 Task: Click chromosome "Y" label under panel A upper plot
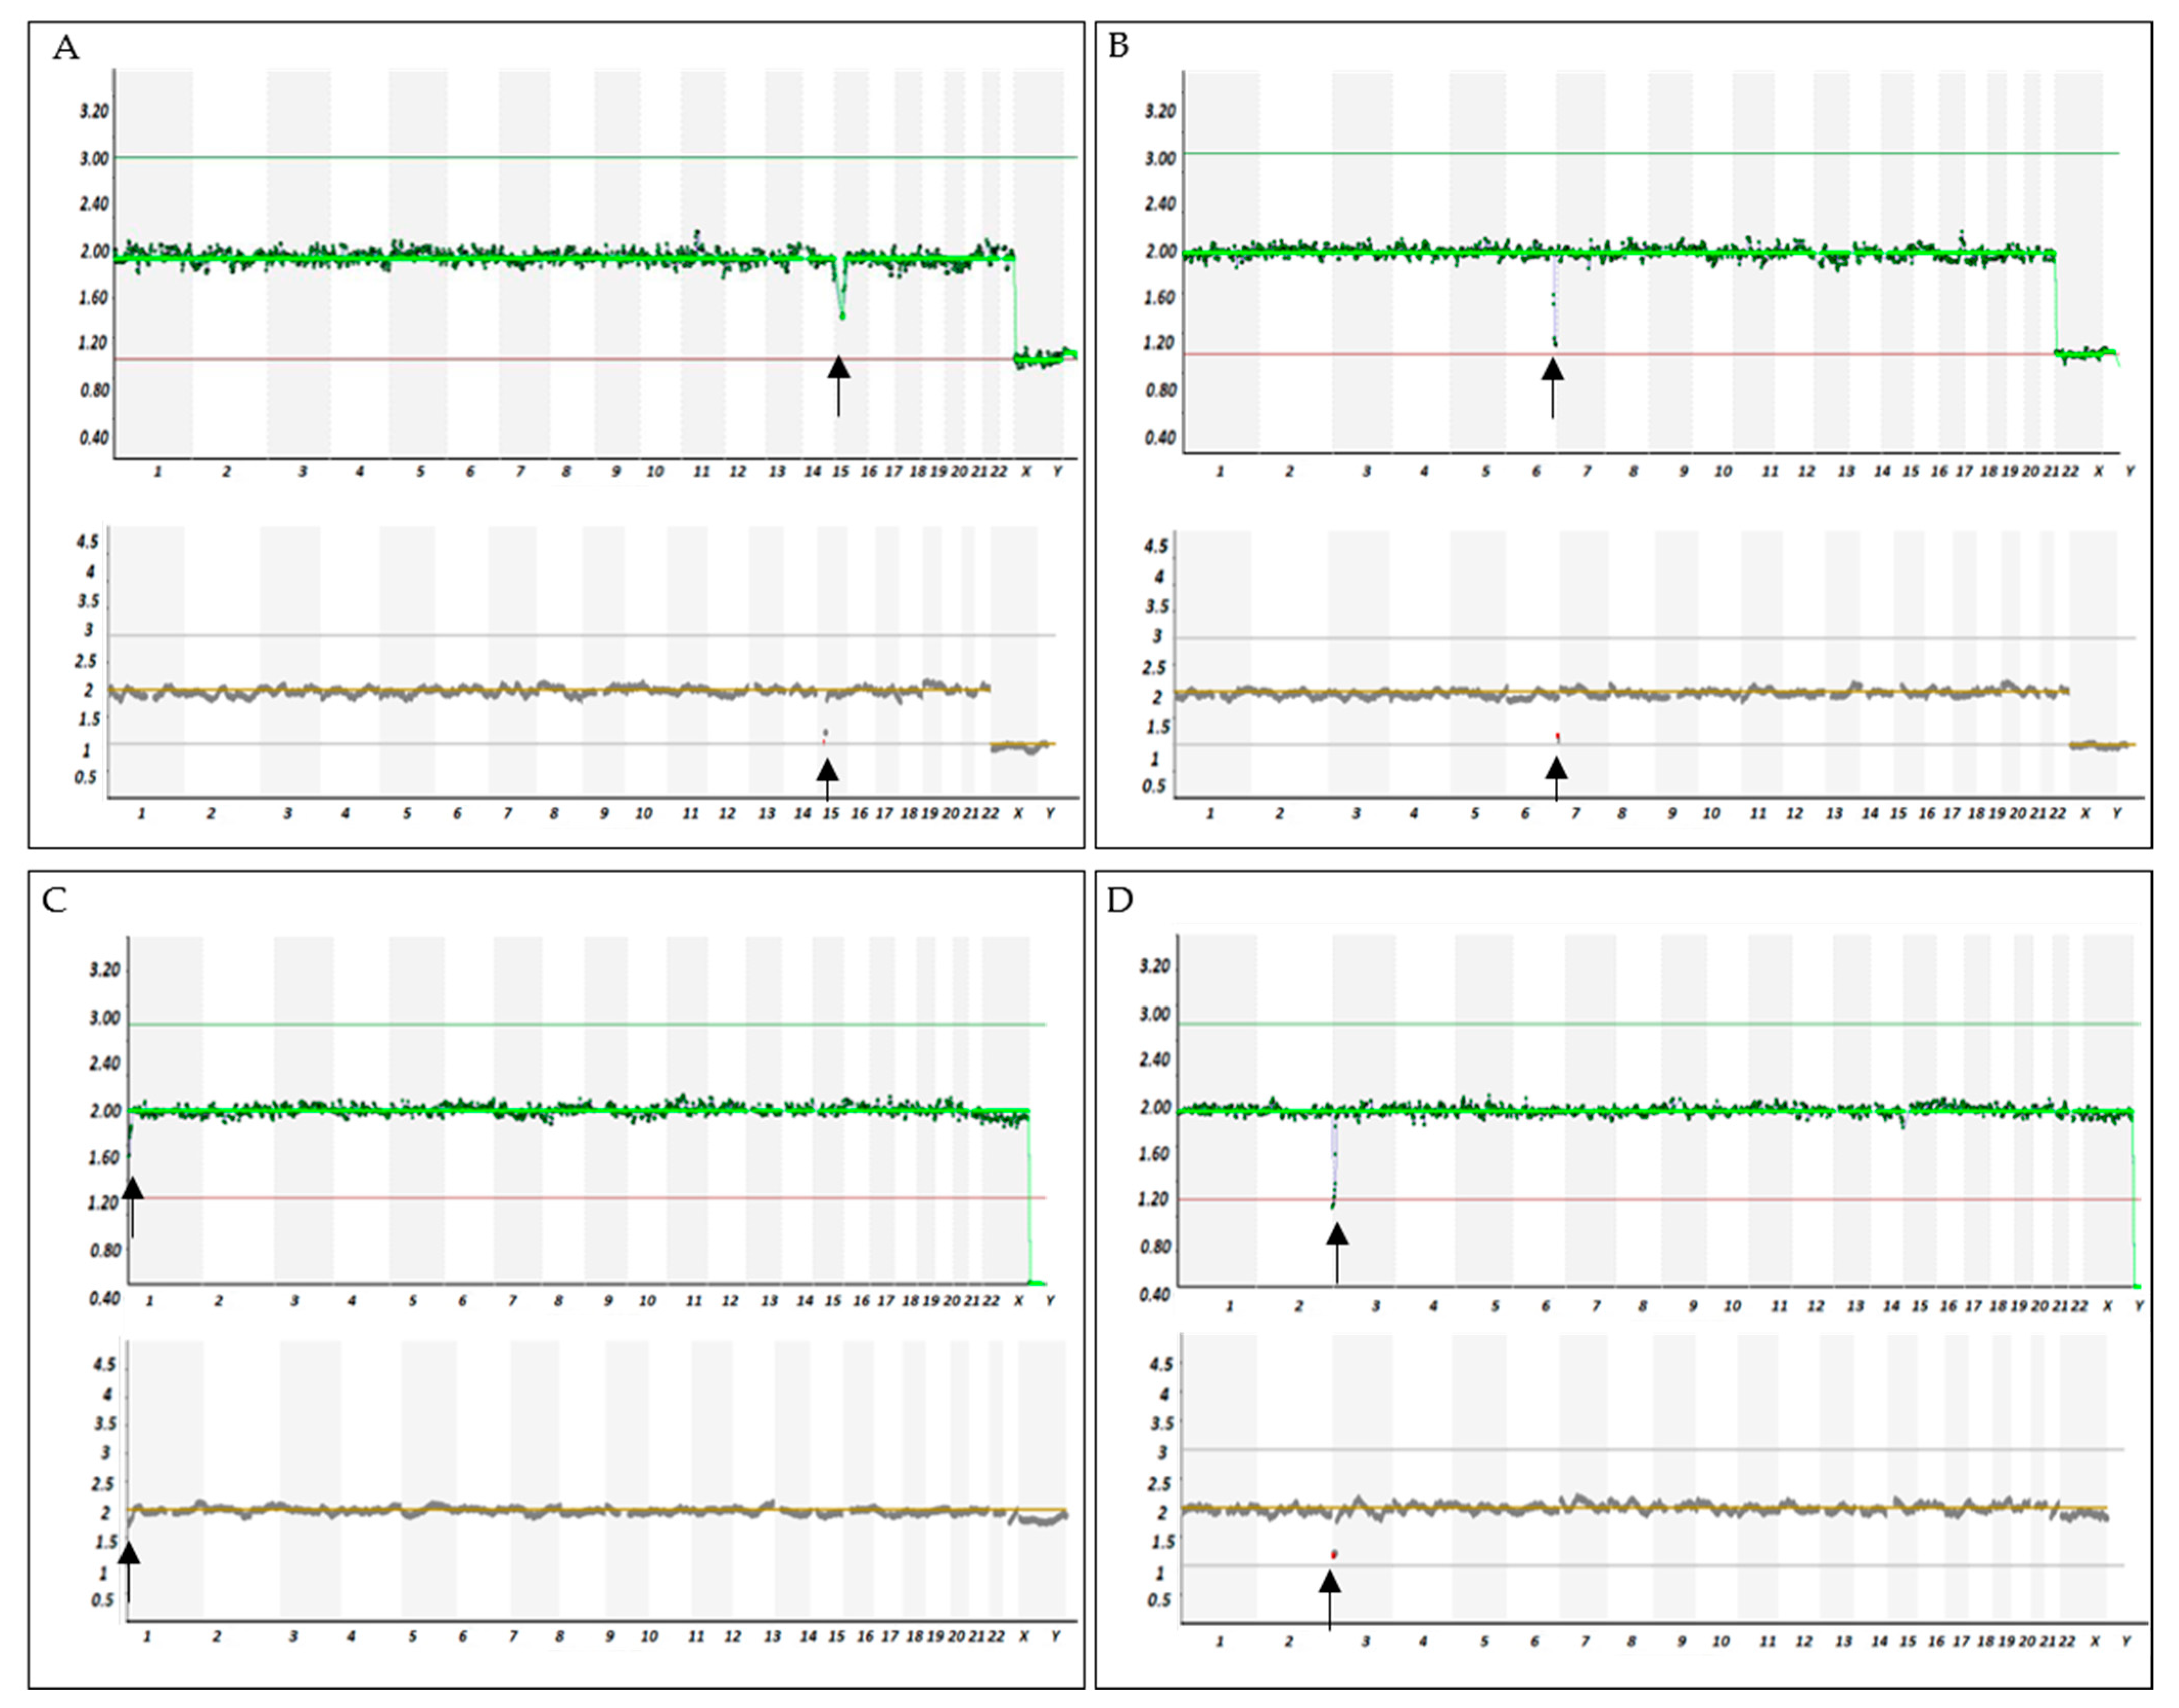(x=1058, y=472)
